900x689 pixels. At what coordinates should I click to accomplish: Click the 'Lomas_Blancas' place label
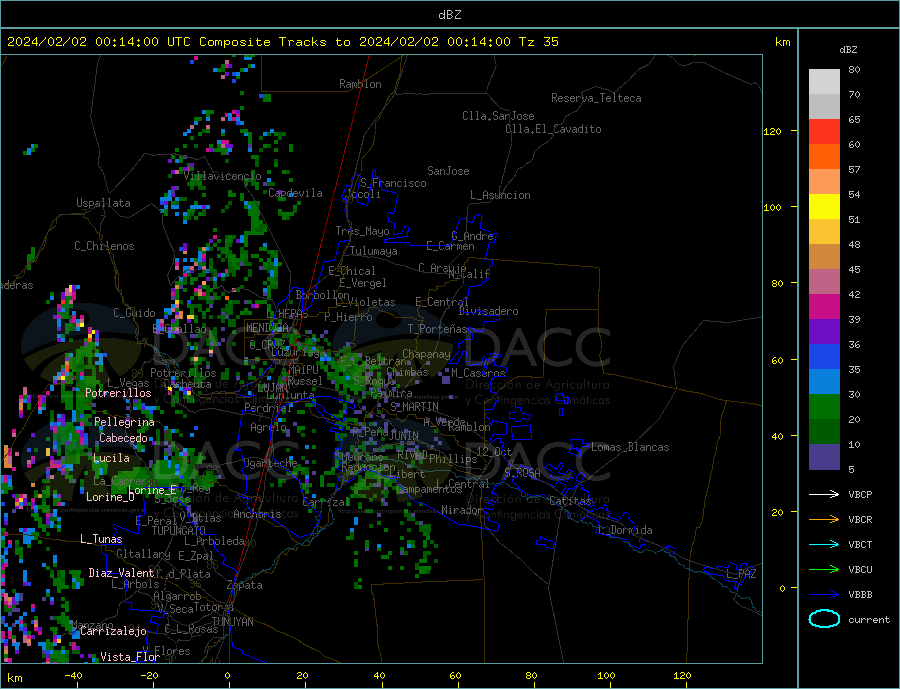pos(630,447)
